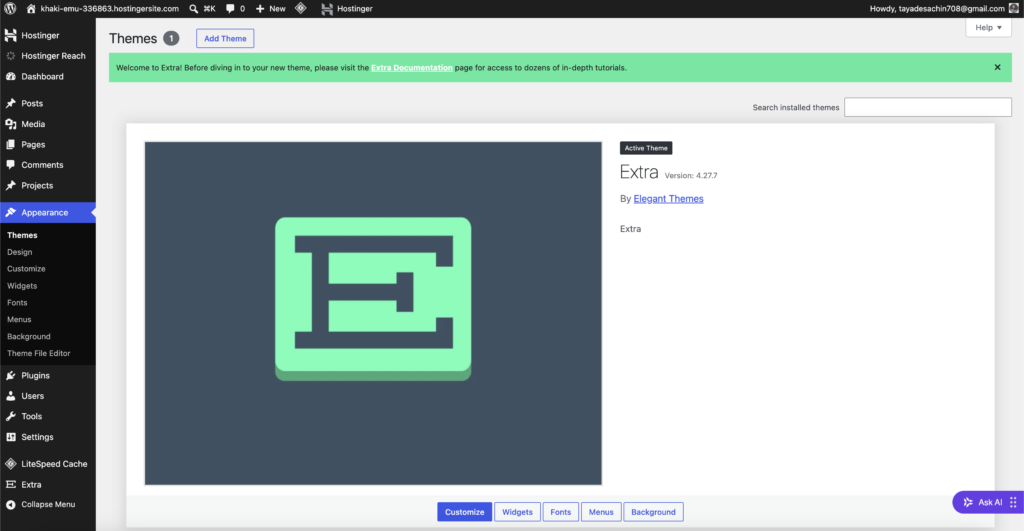Click drag handle dots on Ask AI
The width and height of the screenshot is (1024, 531).
(1013, 502)
